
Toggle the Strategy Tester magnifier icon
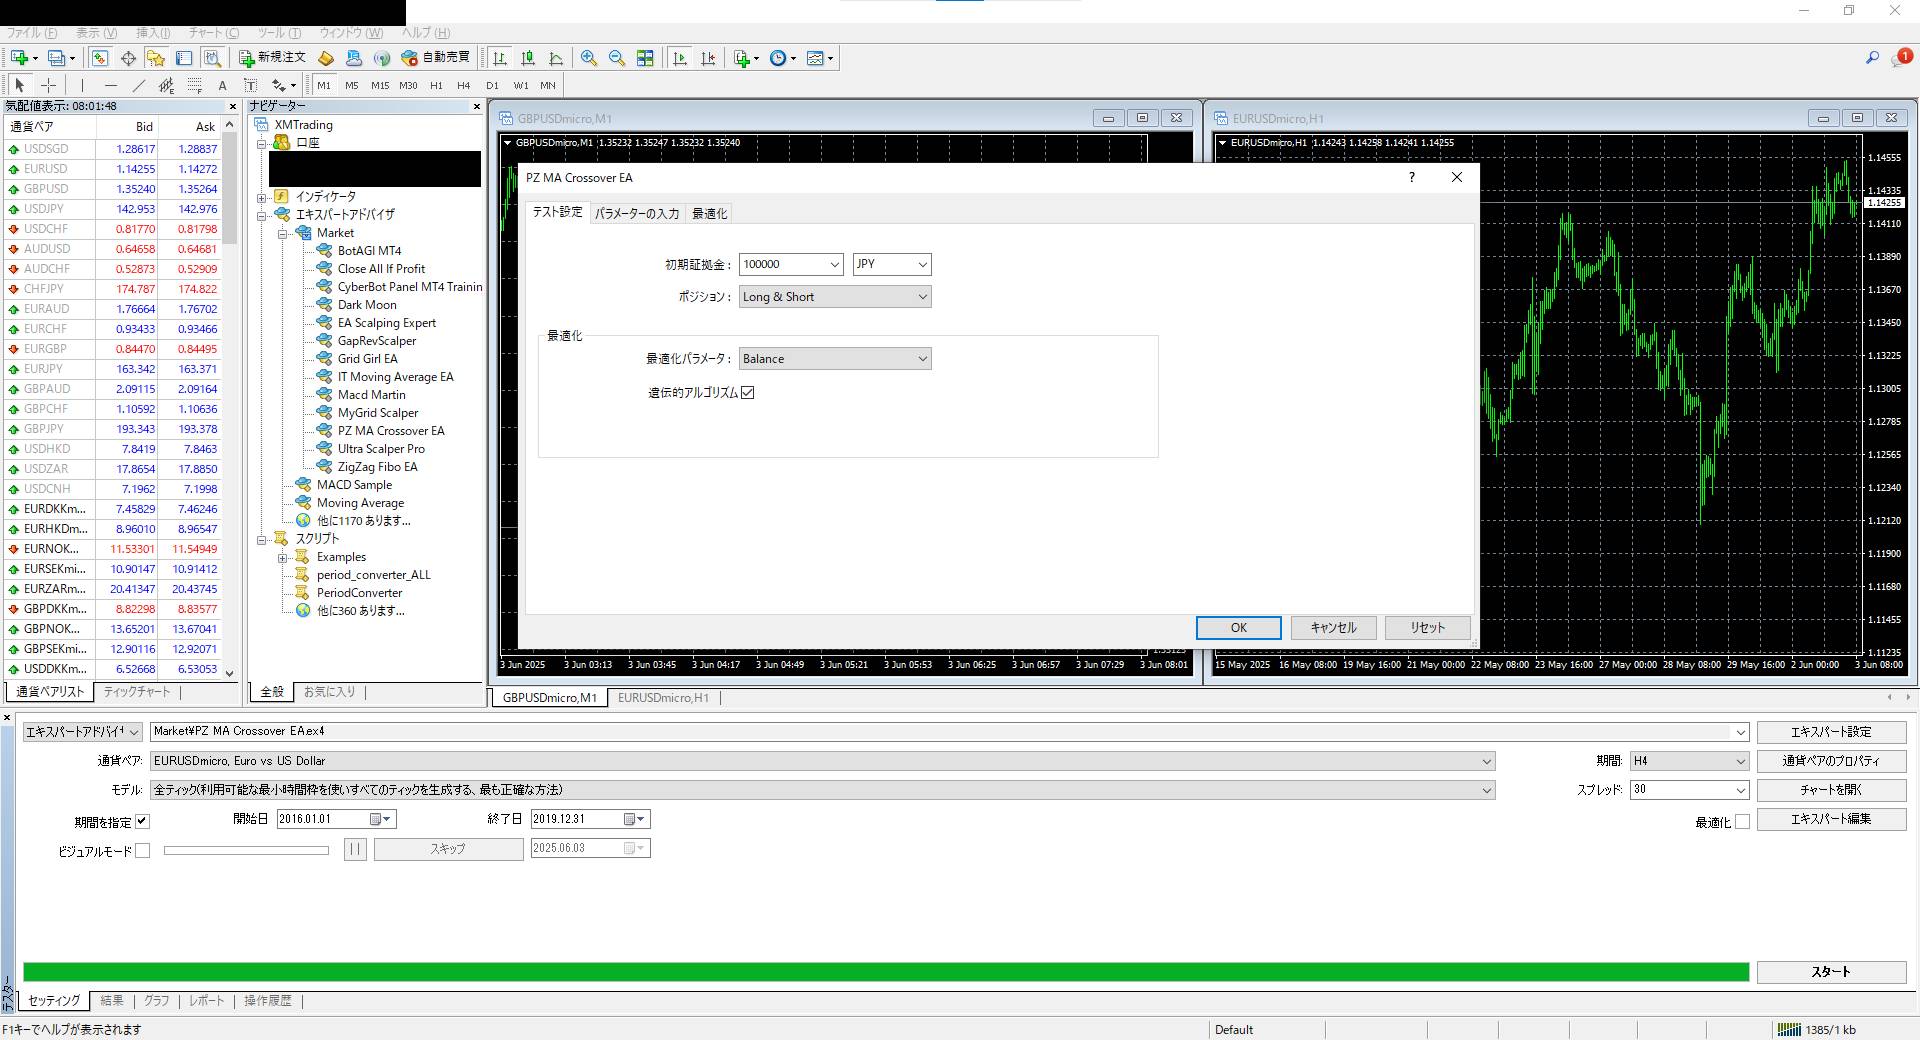point(212,58)
